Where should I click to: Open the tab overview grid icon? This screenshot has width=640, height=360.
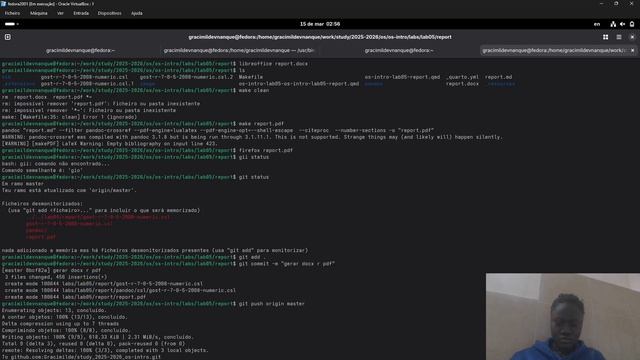(605, 37)
